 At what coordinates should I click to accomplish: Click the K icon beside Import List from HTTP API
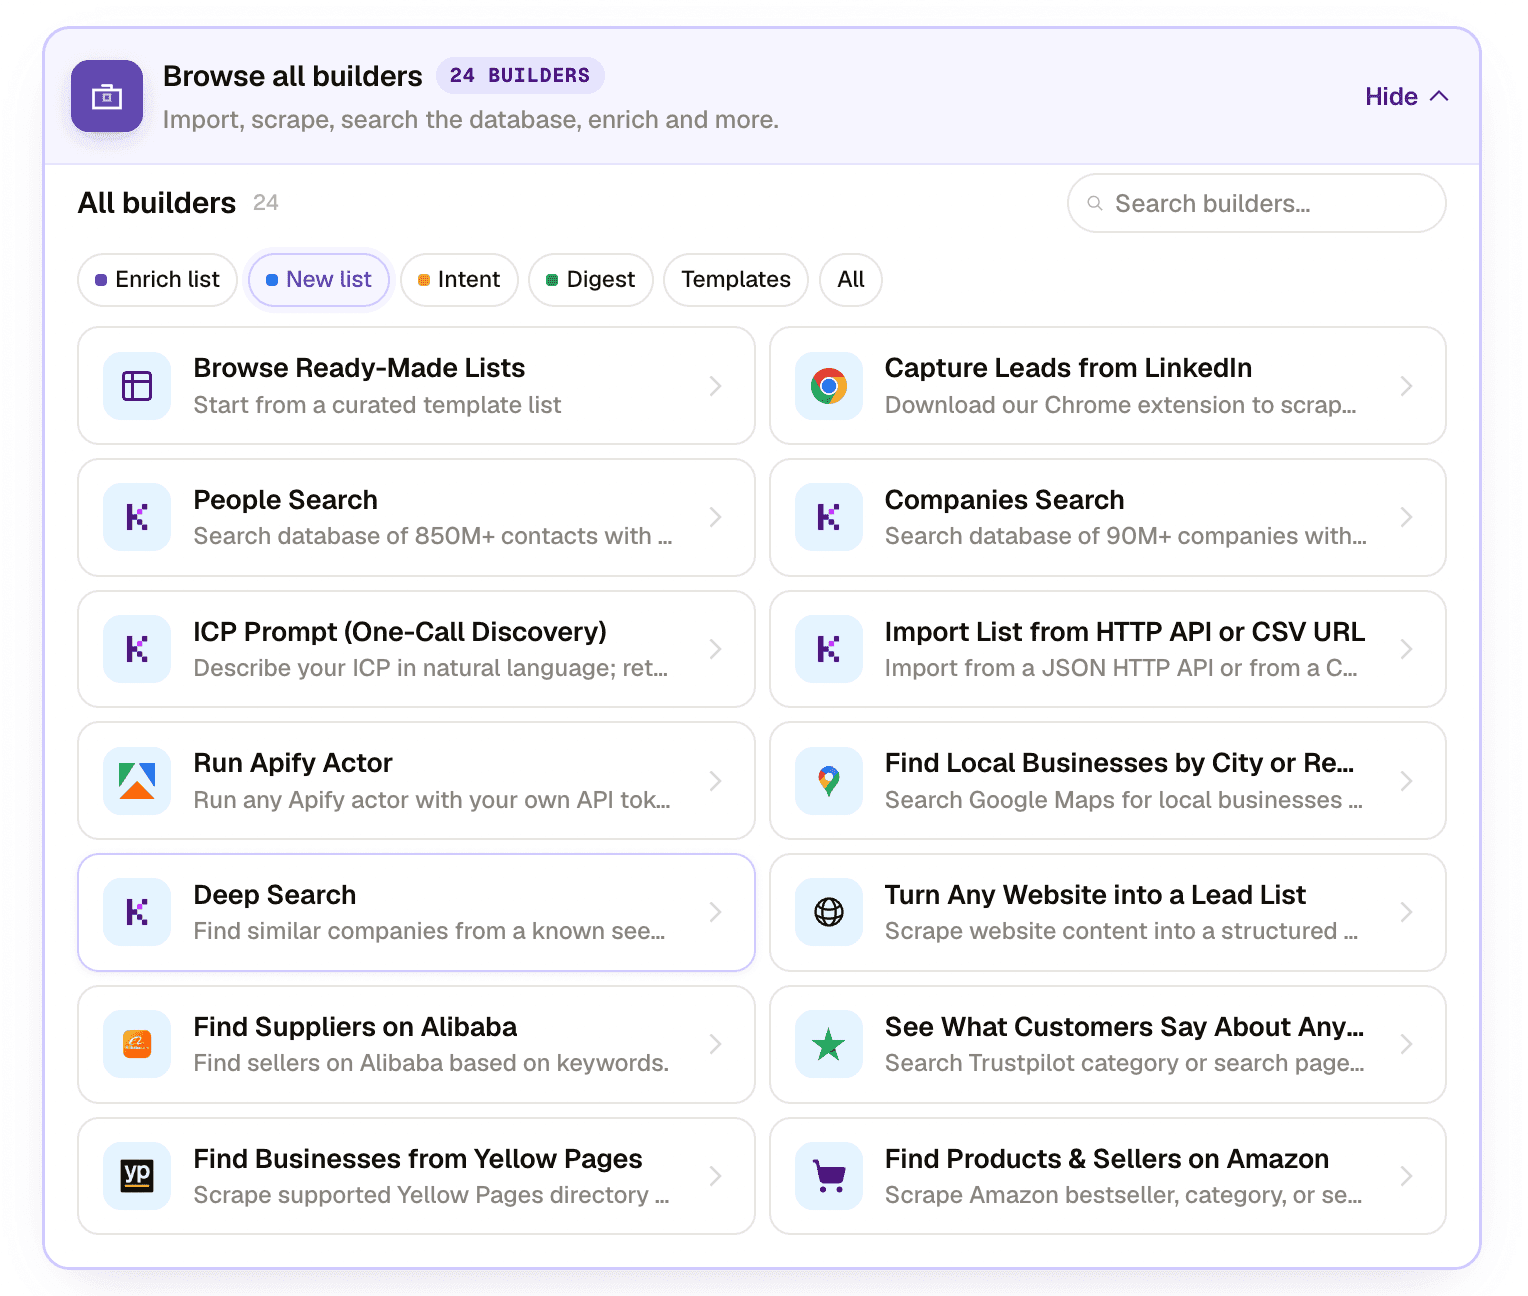[829, 649]
